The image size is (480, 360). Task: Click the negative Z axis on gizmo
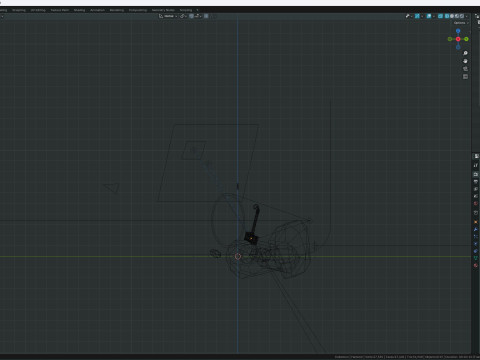(458, 47)
